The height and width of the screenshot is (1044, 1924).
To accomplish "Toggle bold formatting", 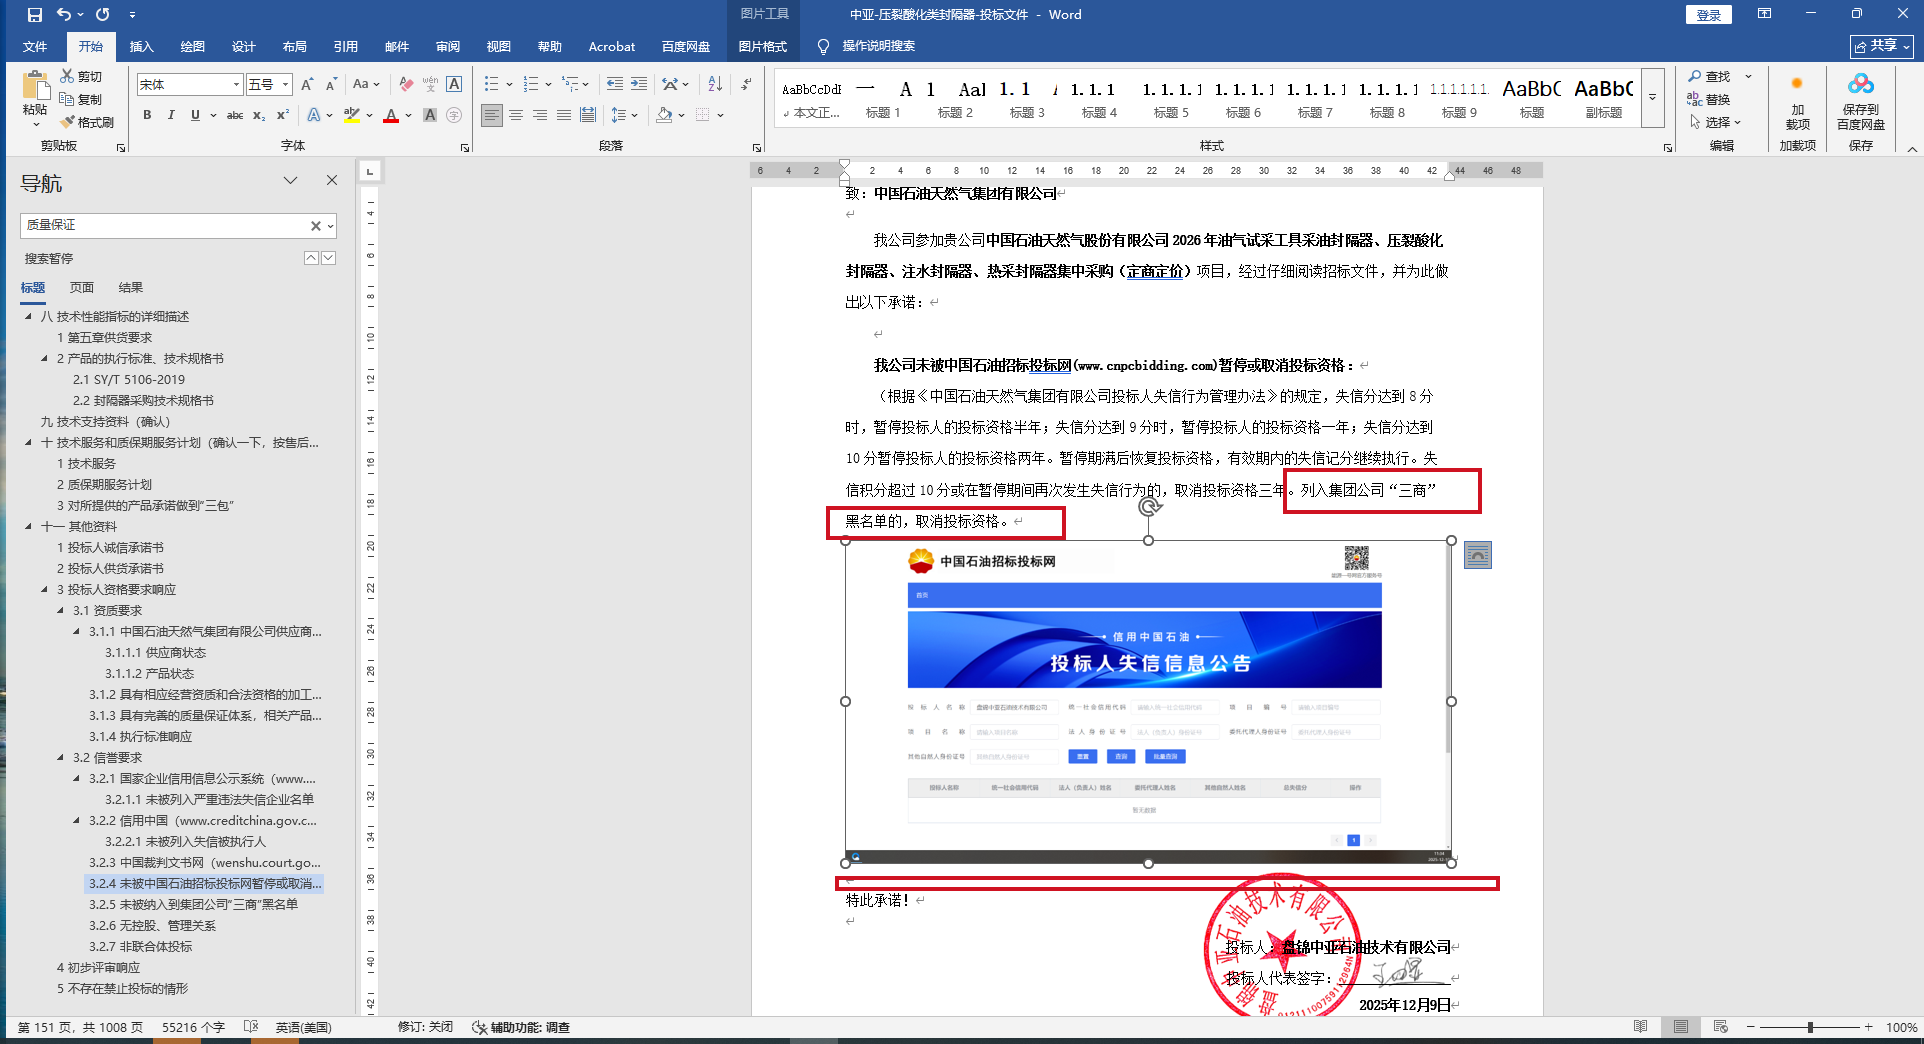I will click(x=147, y=115).
